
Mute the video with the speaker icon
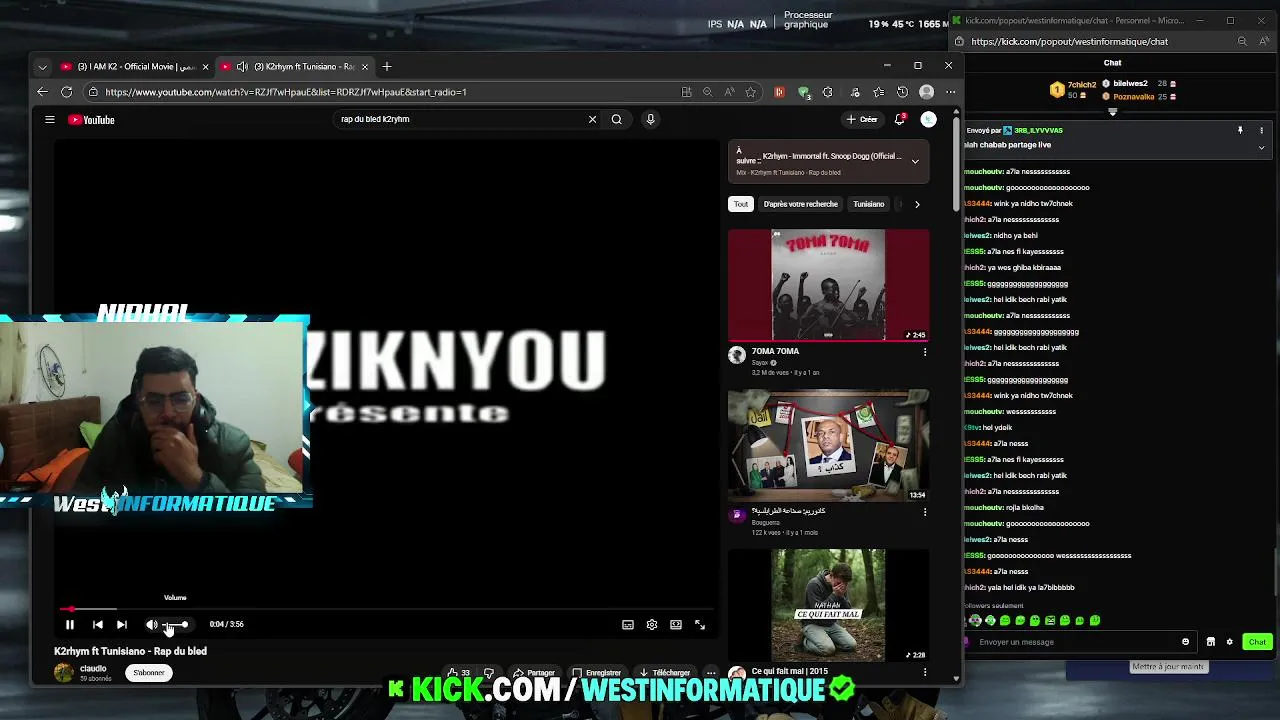coord(152,624)
